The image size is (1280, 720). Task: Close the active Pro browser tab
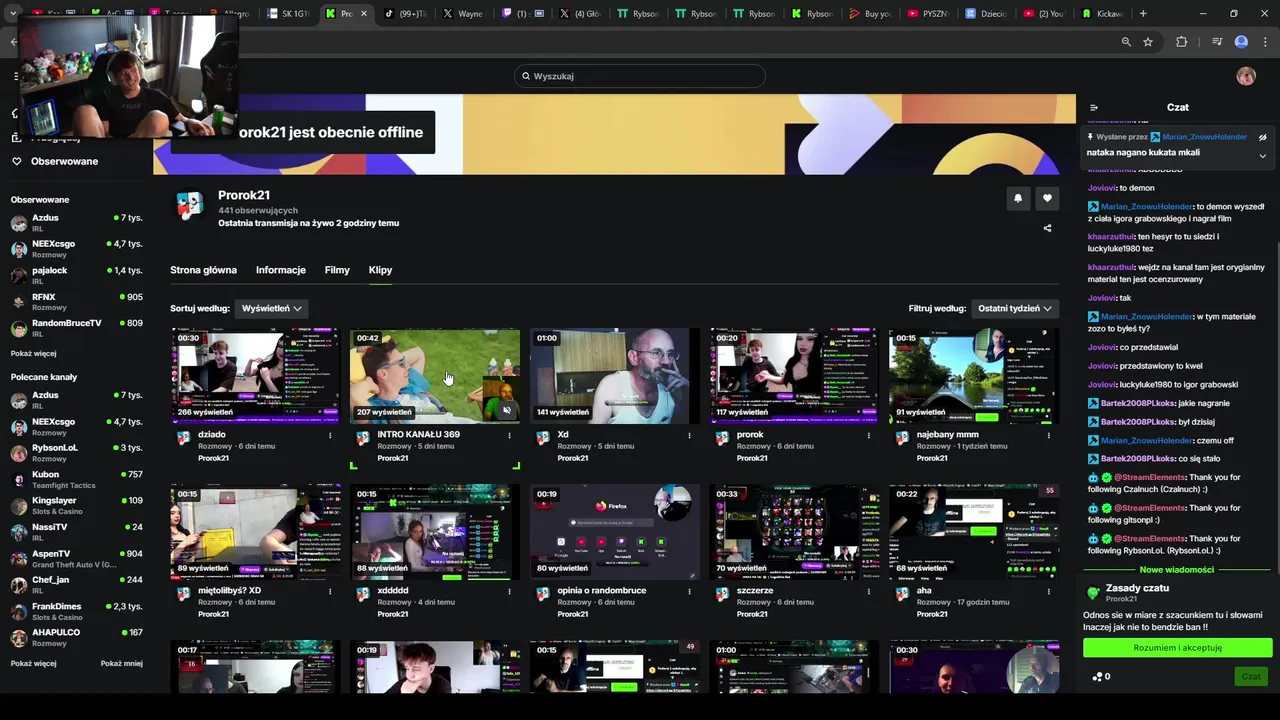point(363,14)
